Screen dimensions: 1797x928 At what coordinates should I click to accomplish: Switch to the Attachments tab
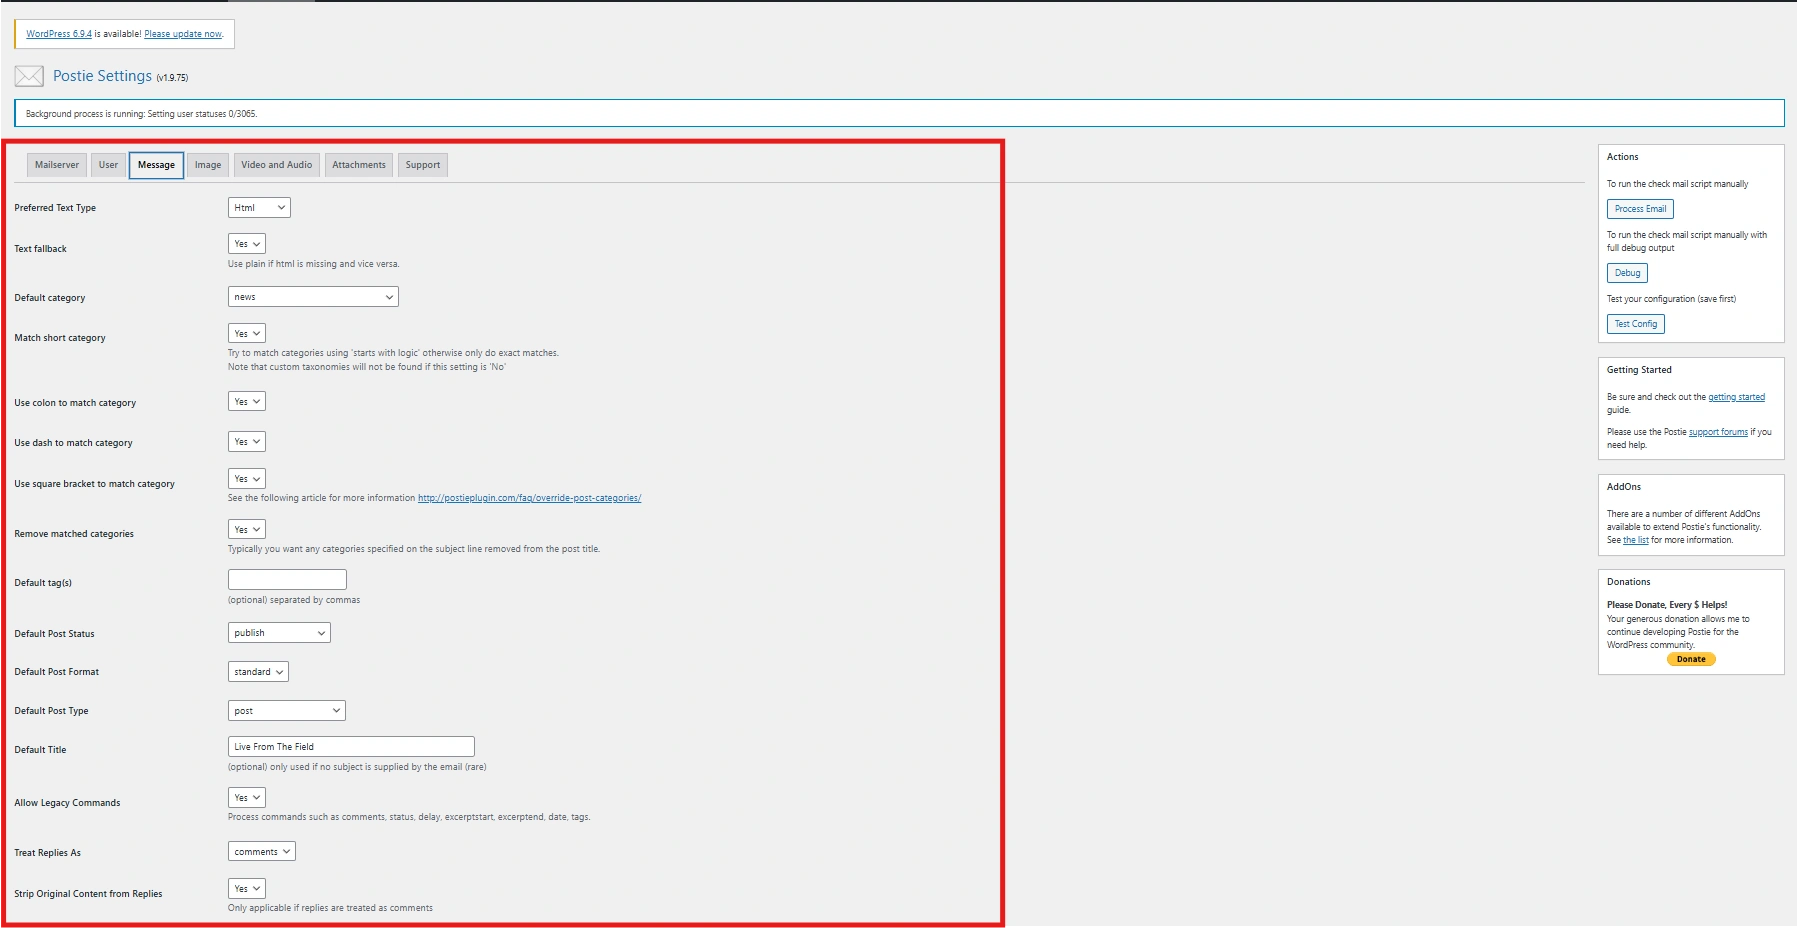pyautogui.click(x=359, y=165)
